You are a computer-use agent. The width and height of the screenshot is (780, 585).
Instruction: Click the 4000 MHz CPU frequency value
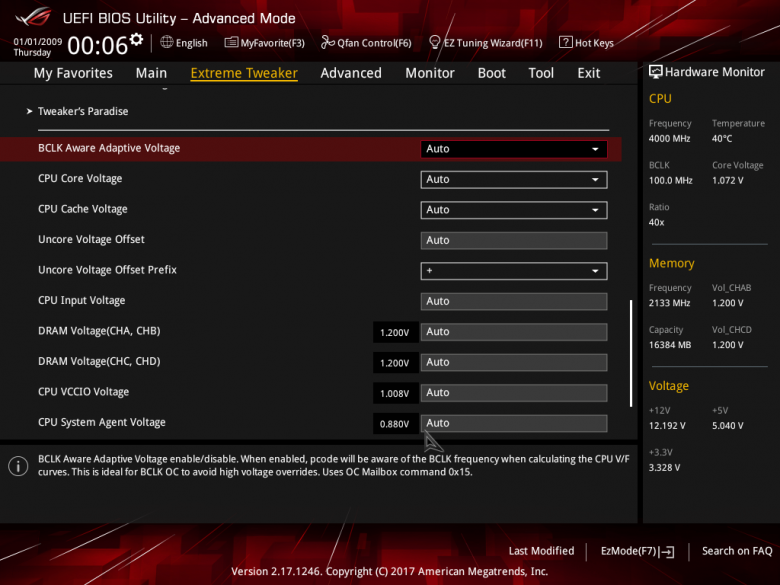click(x=670, y=139)
